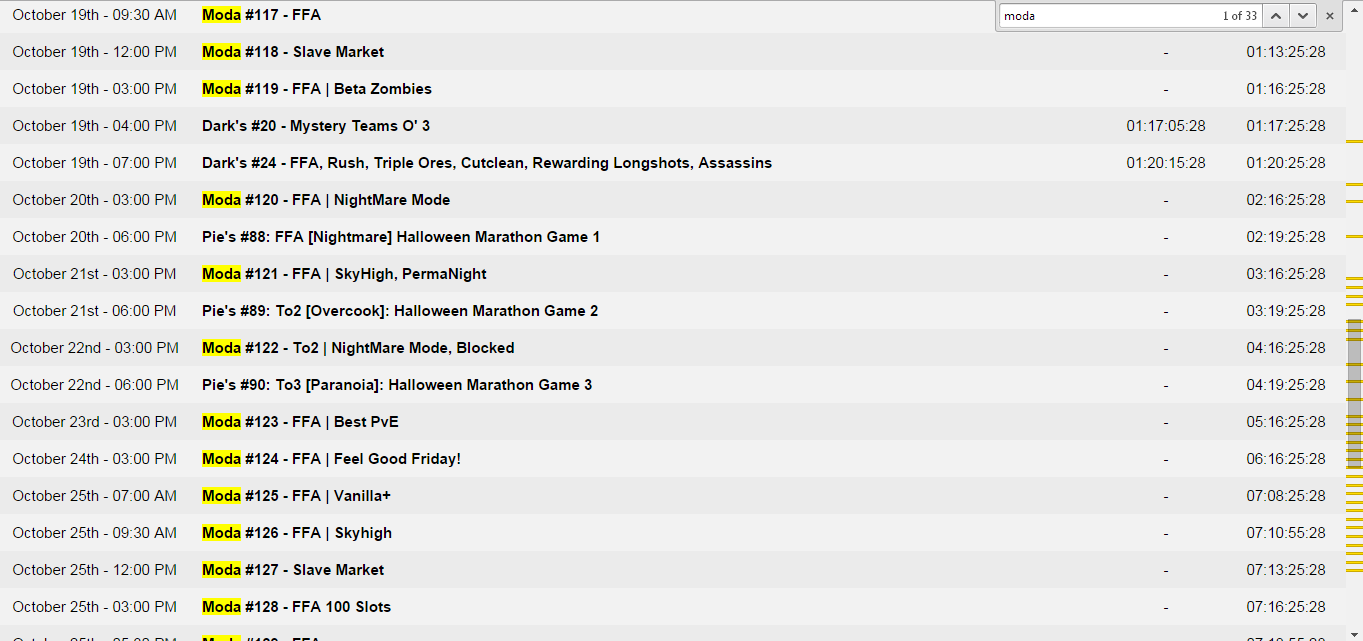
Task: Open Moda #123 - FFA | Best PvE
Action: point(299,422)
